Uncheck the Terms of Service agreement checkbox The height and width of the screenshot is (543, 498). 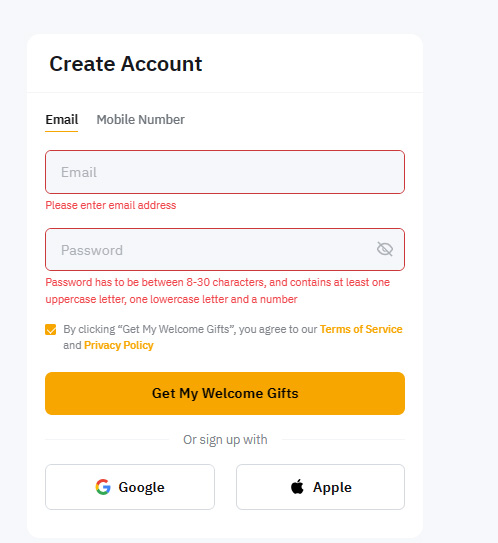pyautogui.click(x=51, y=329)
